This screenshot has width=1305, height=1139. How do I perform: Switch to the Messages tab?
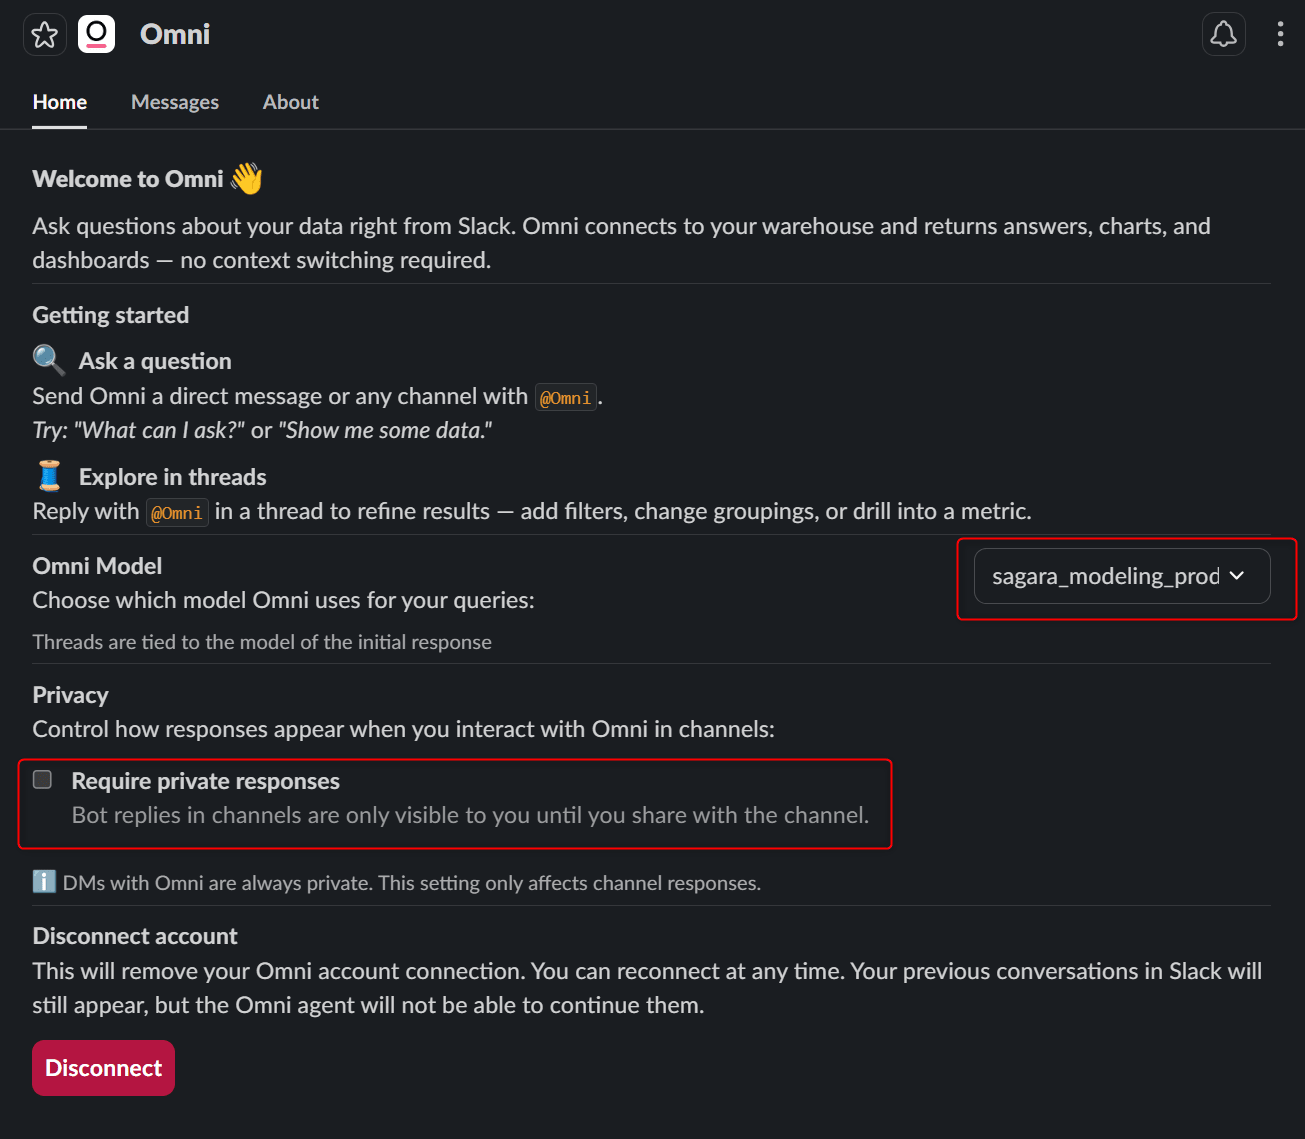pyautogui.click(x=175, y=102)
